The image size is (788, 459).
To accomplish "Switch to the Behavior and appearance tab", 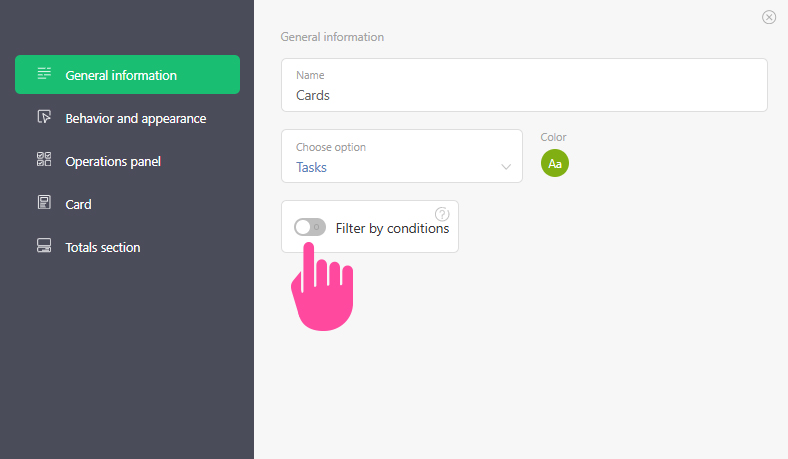I will 135,118.
